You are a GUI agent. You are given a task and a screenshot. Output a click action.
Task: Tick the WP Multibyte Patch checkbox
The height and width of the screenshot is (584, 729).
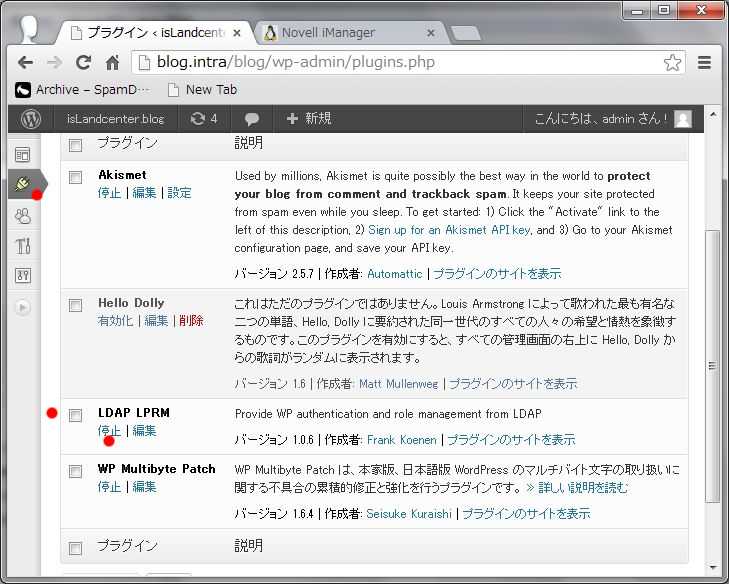point(75,471)
